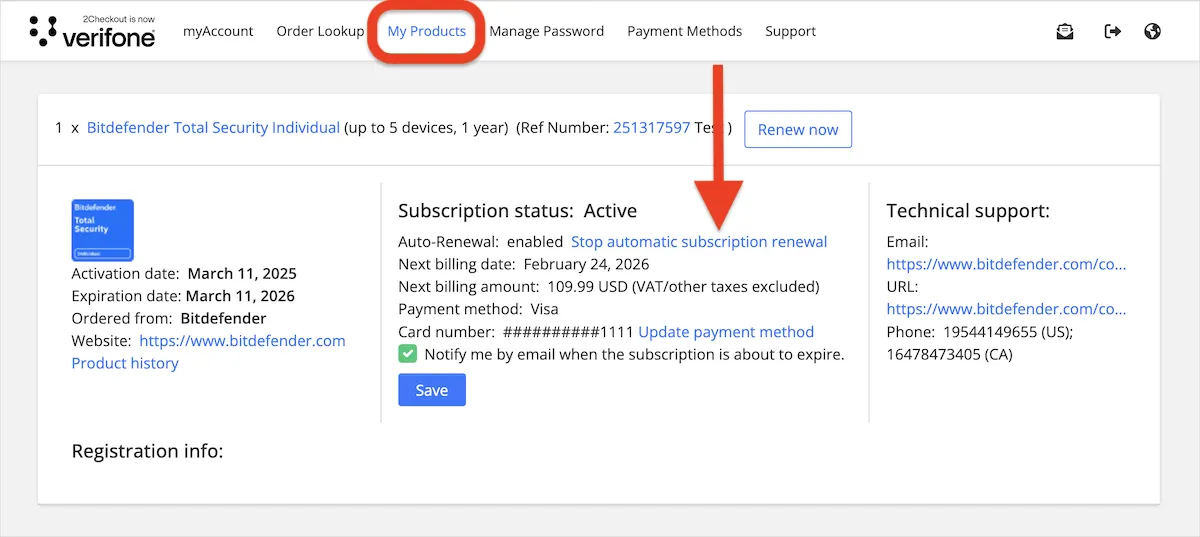Screen dimensions: 1200x537
Task: Open the messages inbox icon
Action: [x=1065, y=31]
